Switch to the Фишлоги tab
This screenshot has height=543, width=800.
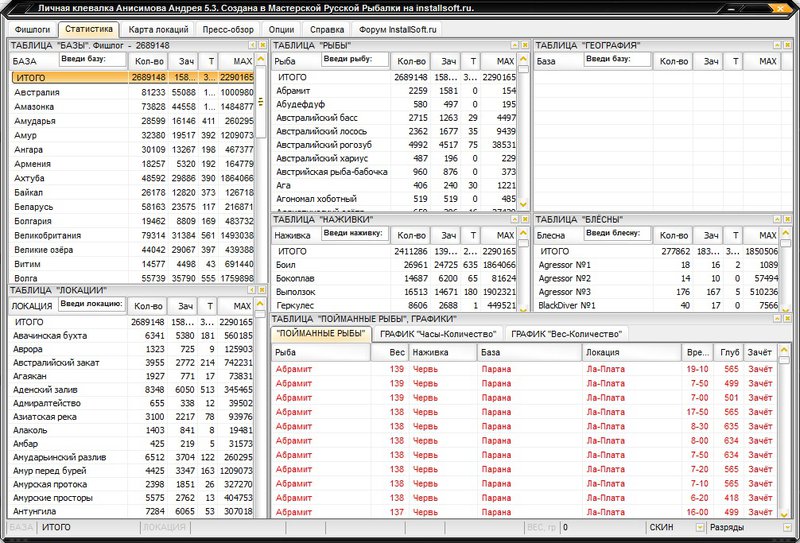[x=33, y=30]
